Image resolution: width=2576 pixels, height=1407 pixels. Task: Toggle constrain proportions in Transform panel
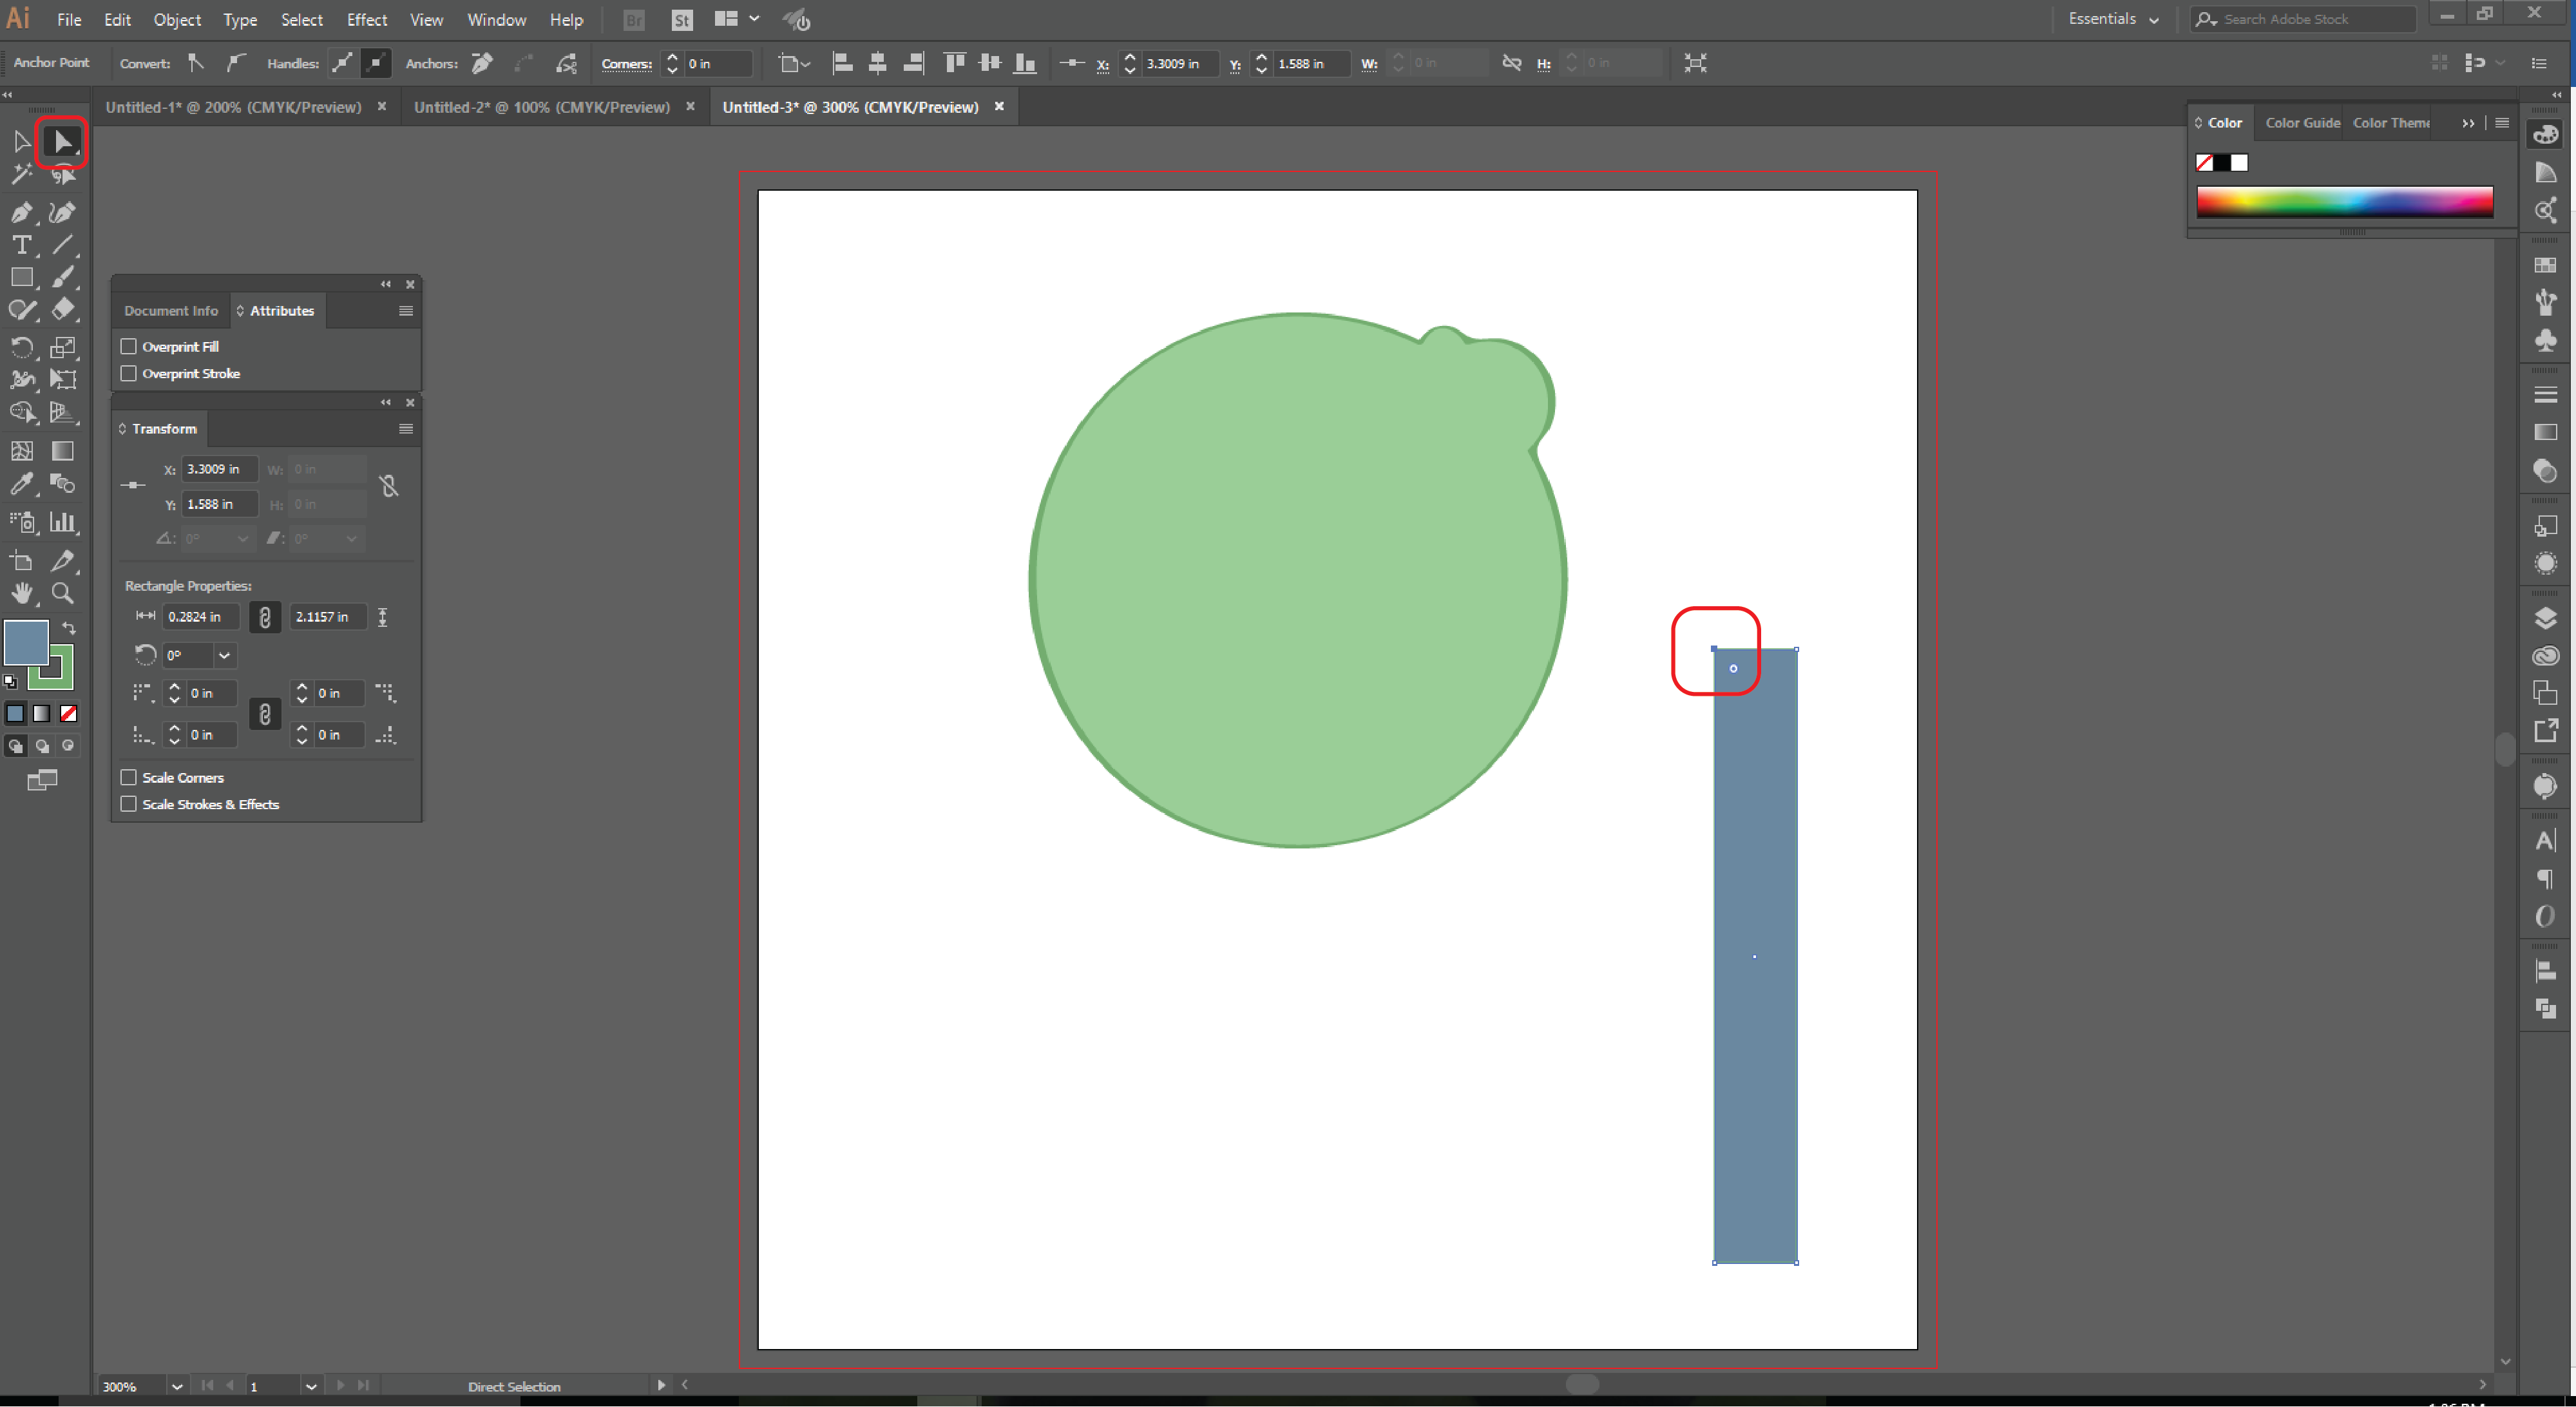389,486
